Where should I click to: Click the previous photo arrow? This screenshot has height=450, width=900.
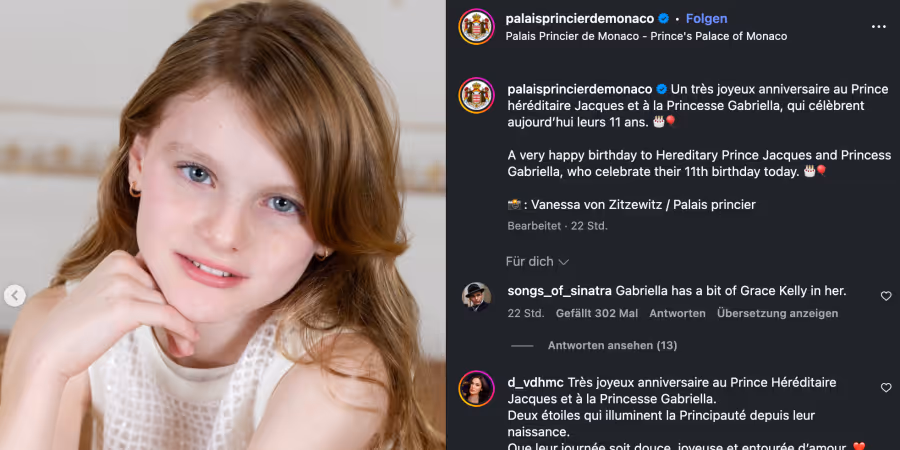14,295
